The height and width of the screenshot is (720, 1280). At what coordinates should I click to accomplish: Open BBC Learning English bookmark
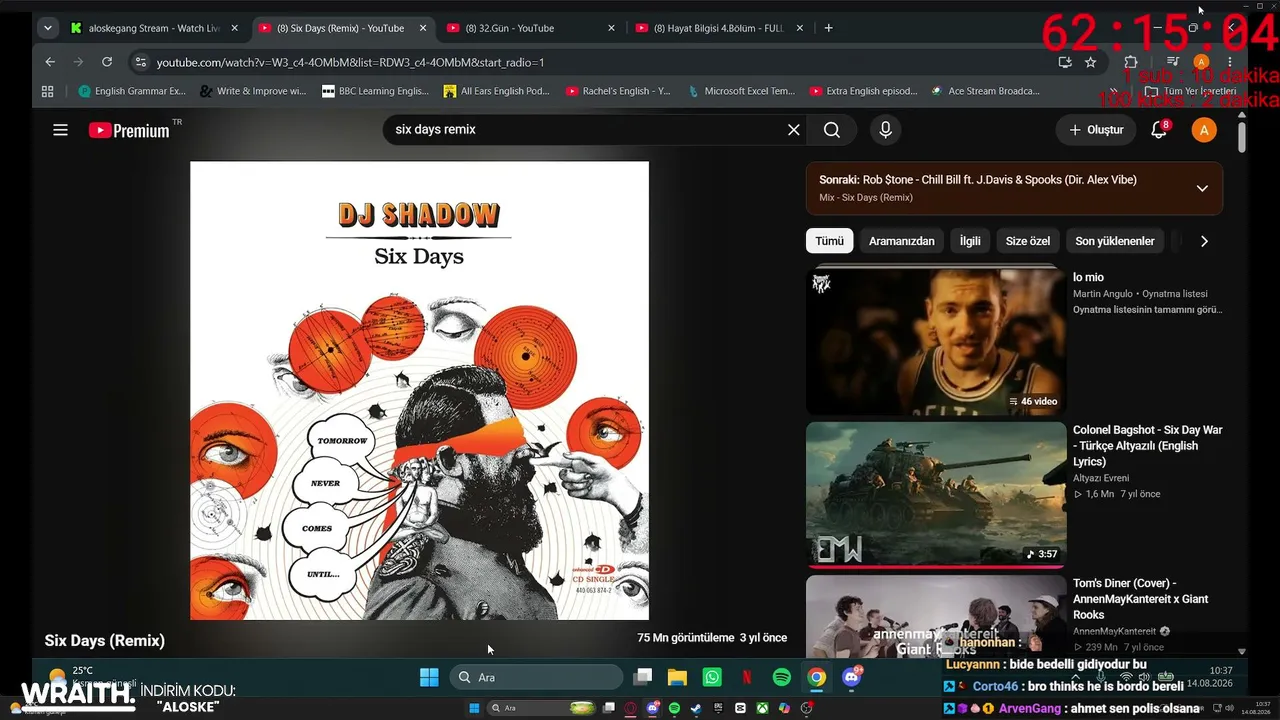(375, 91)
